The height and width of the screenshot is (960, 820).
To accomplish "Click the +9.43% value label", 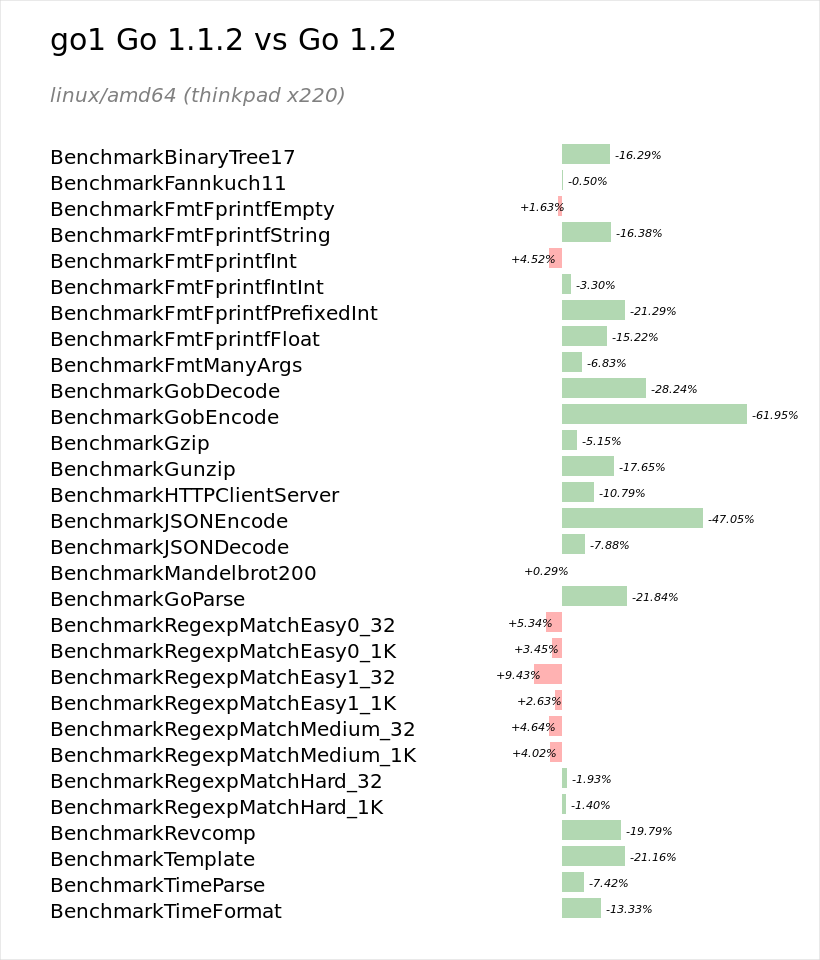I will (518, 675).
